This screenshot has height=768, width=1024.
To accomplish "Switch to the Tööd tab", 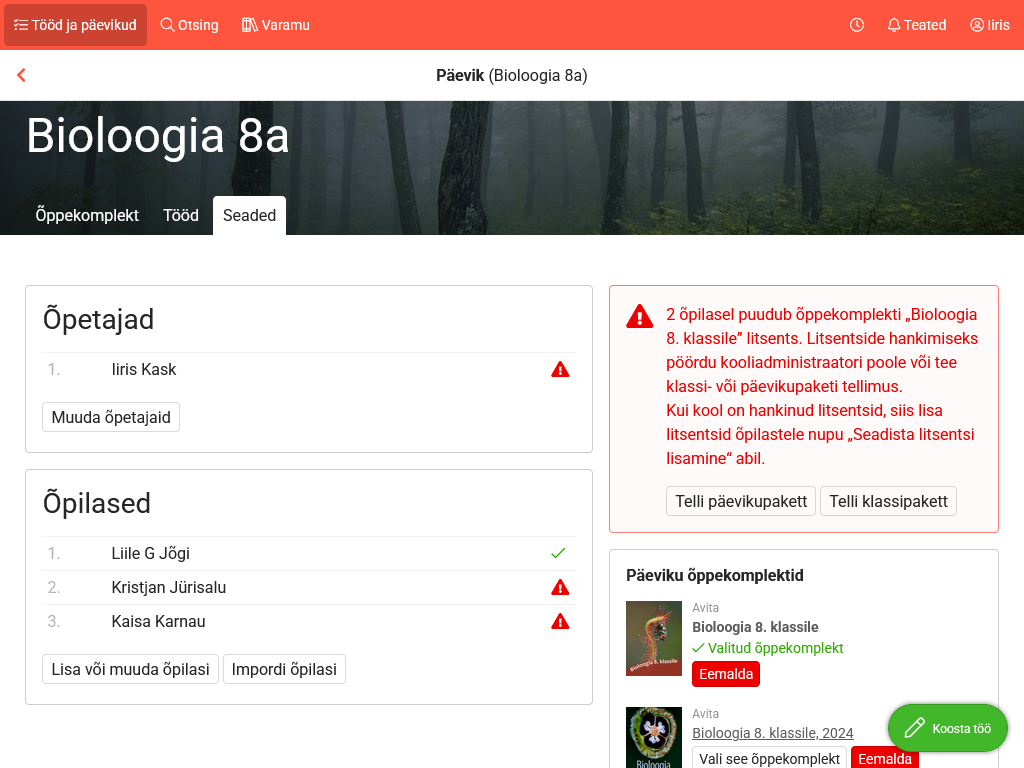I will (181, 215).
